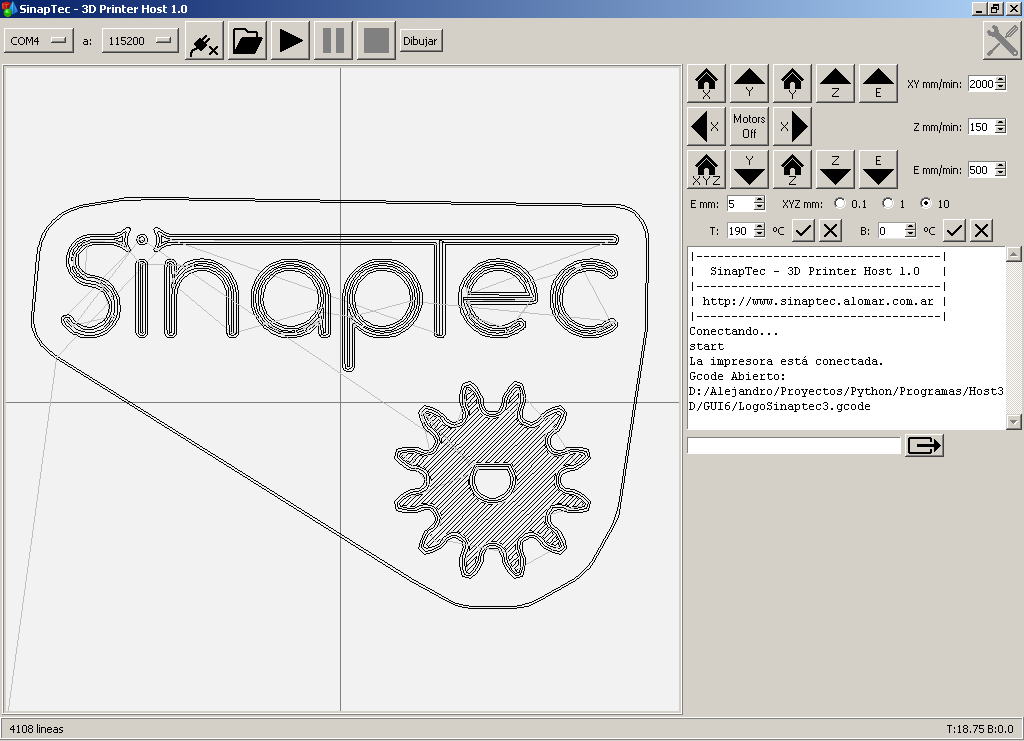Open the COM4 port dropdown
The image size is (1024, 741).
(x=39, y=41)
